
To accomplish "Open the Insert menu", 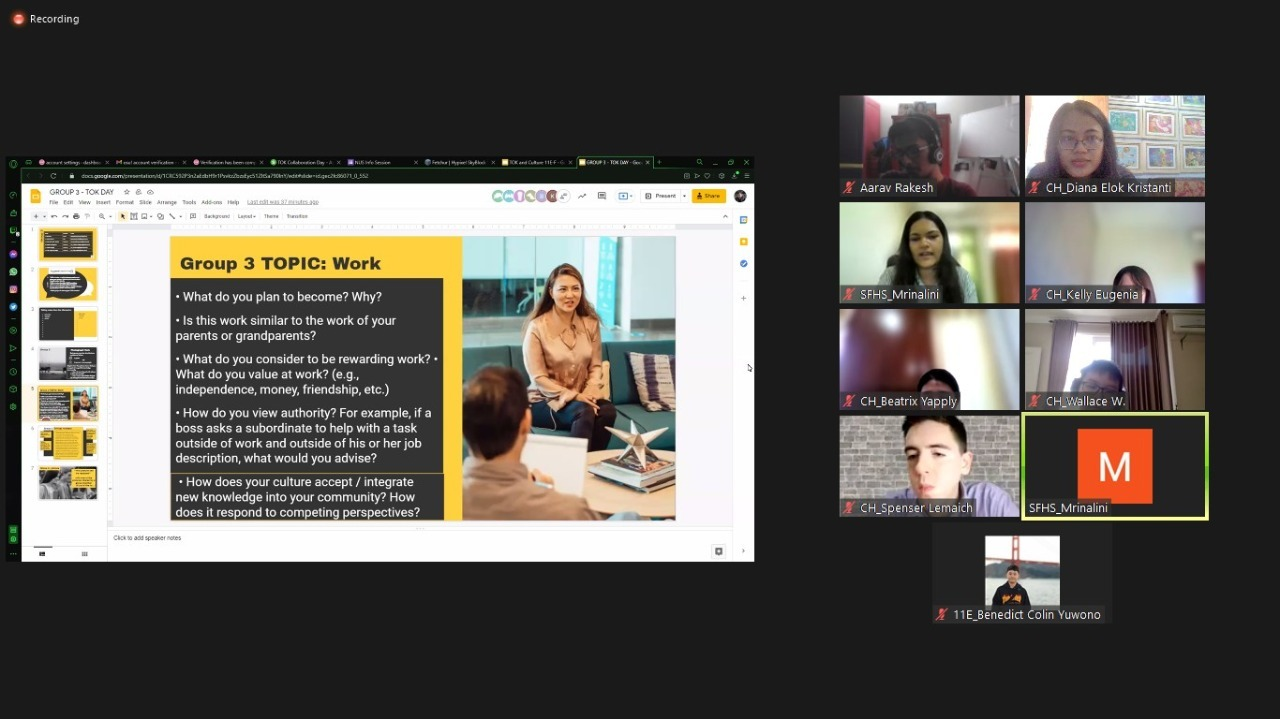I will (103, 202).
